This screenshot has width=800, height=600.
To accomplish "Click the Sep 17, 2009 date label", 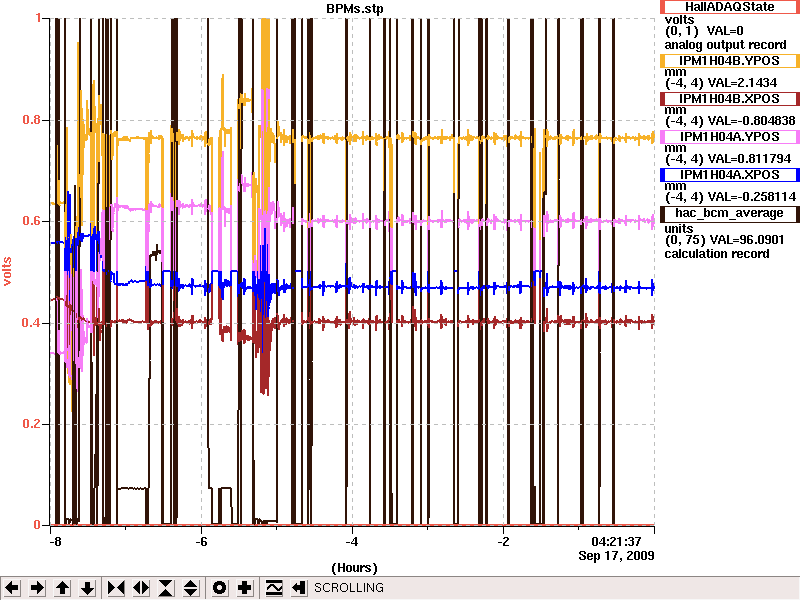I will pos(616,556).
